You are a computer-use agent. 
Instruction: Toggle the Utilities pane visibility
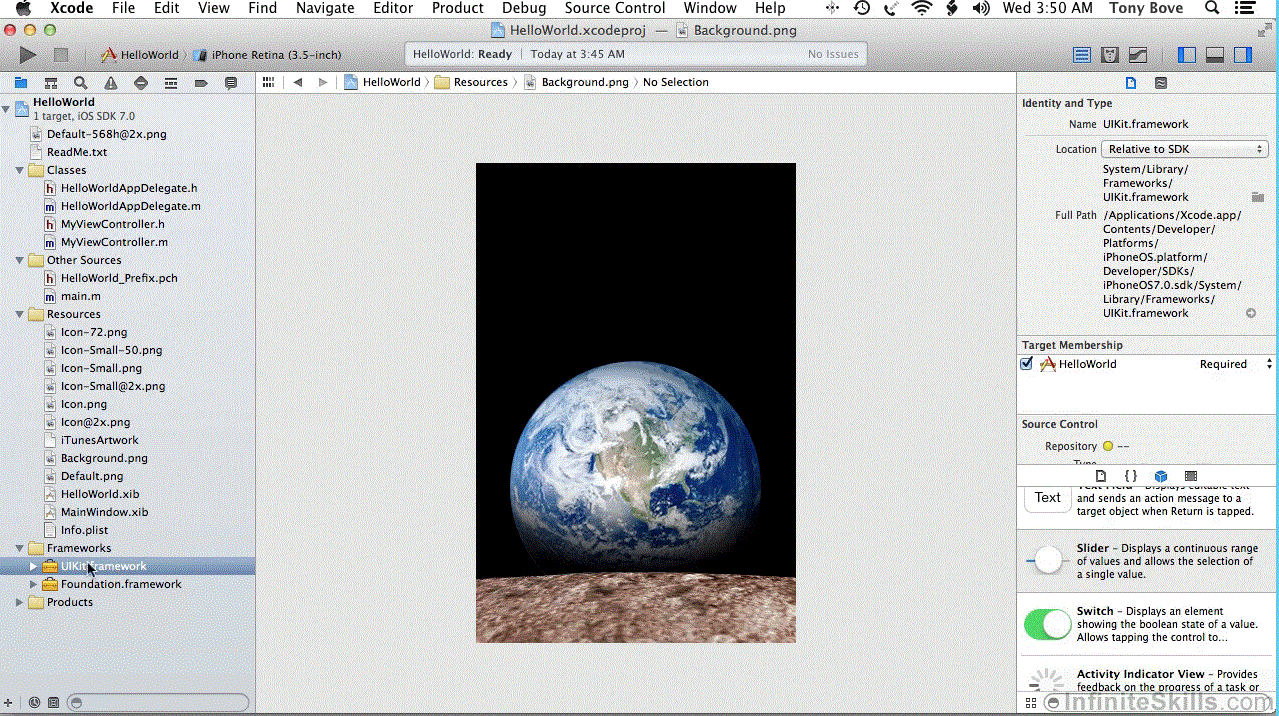(x=1243, y=55)
